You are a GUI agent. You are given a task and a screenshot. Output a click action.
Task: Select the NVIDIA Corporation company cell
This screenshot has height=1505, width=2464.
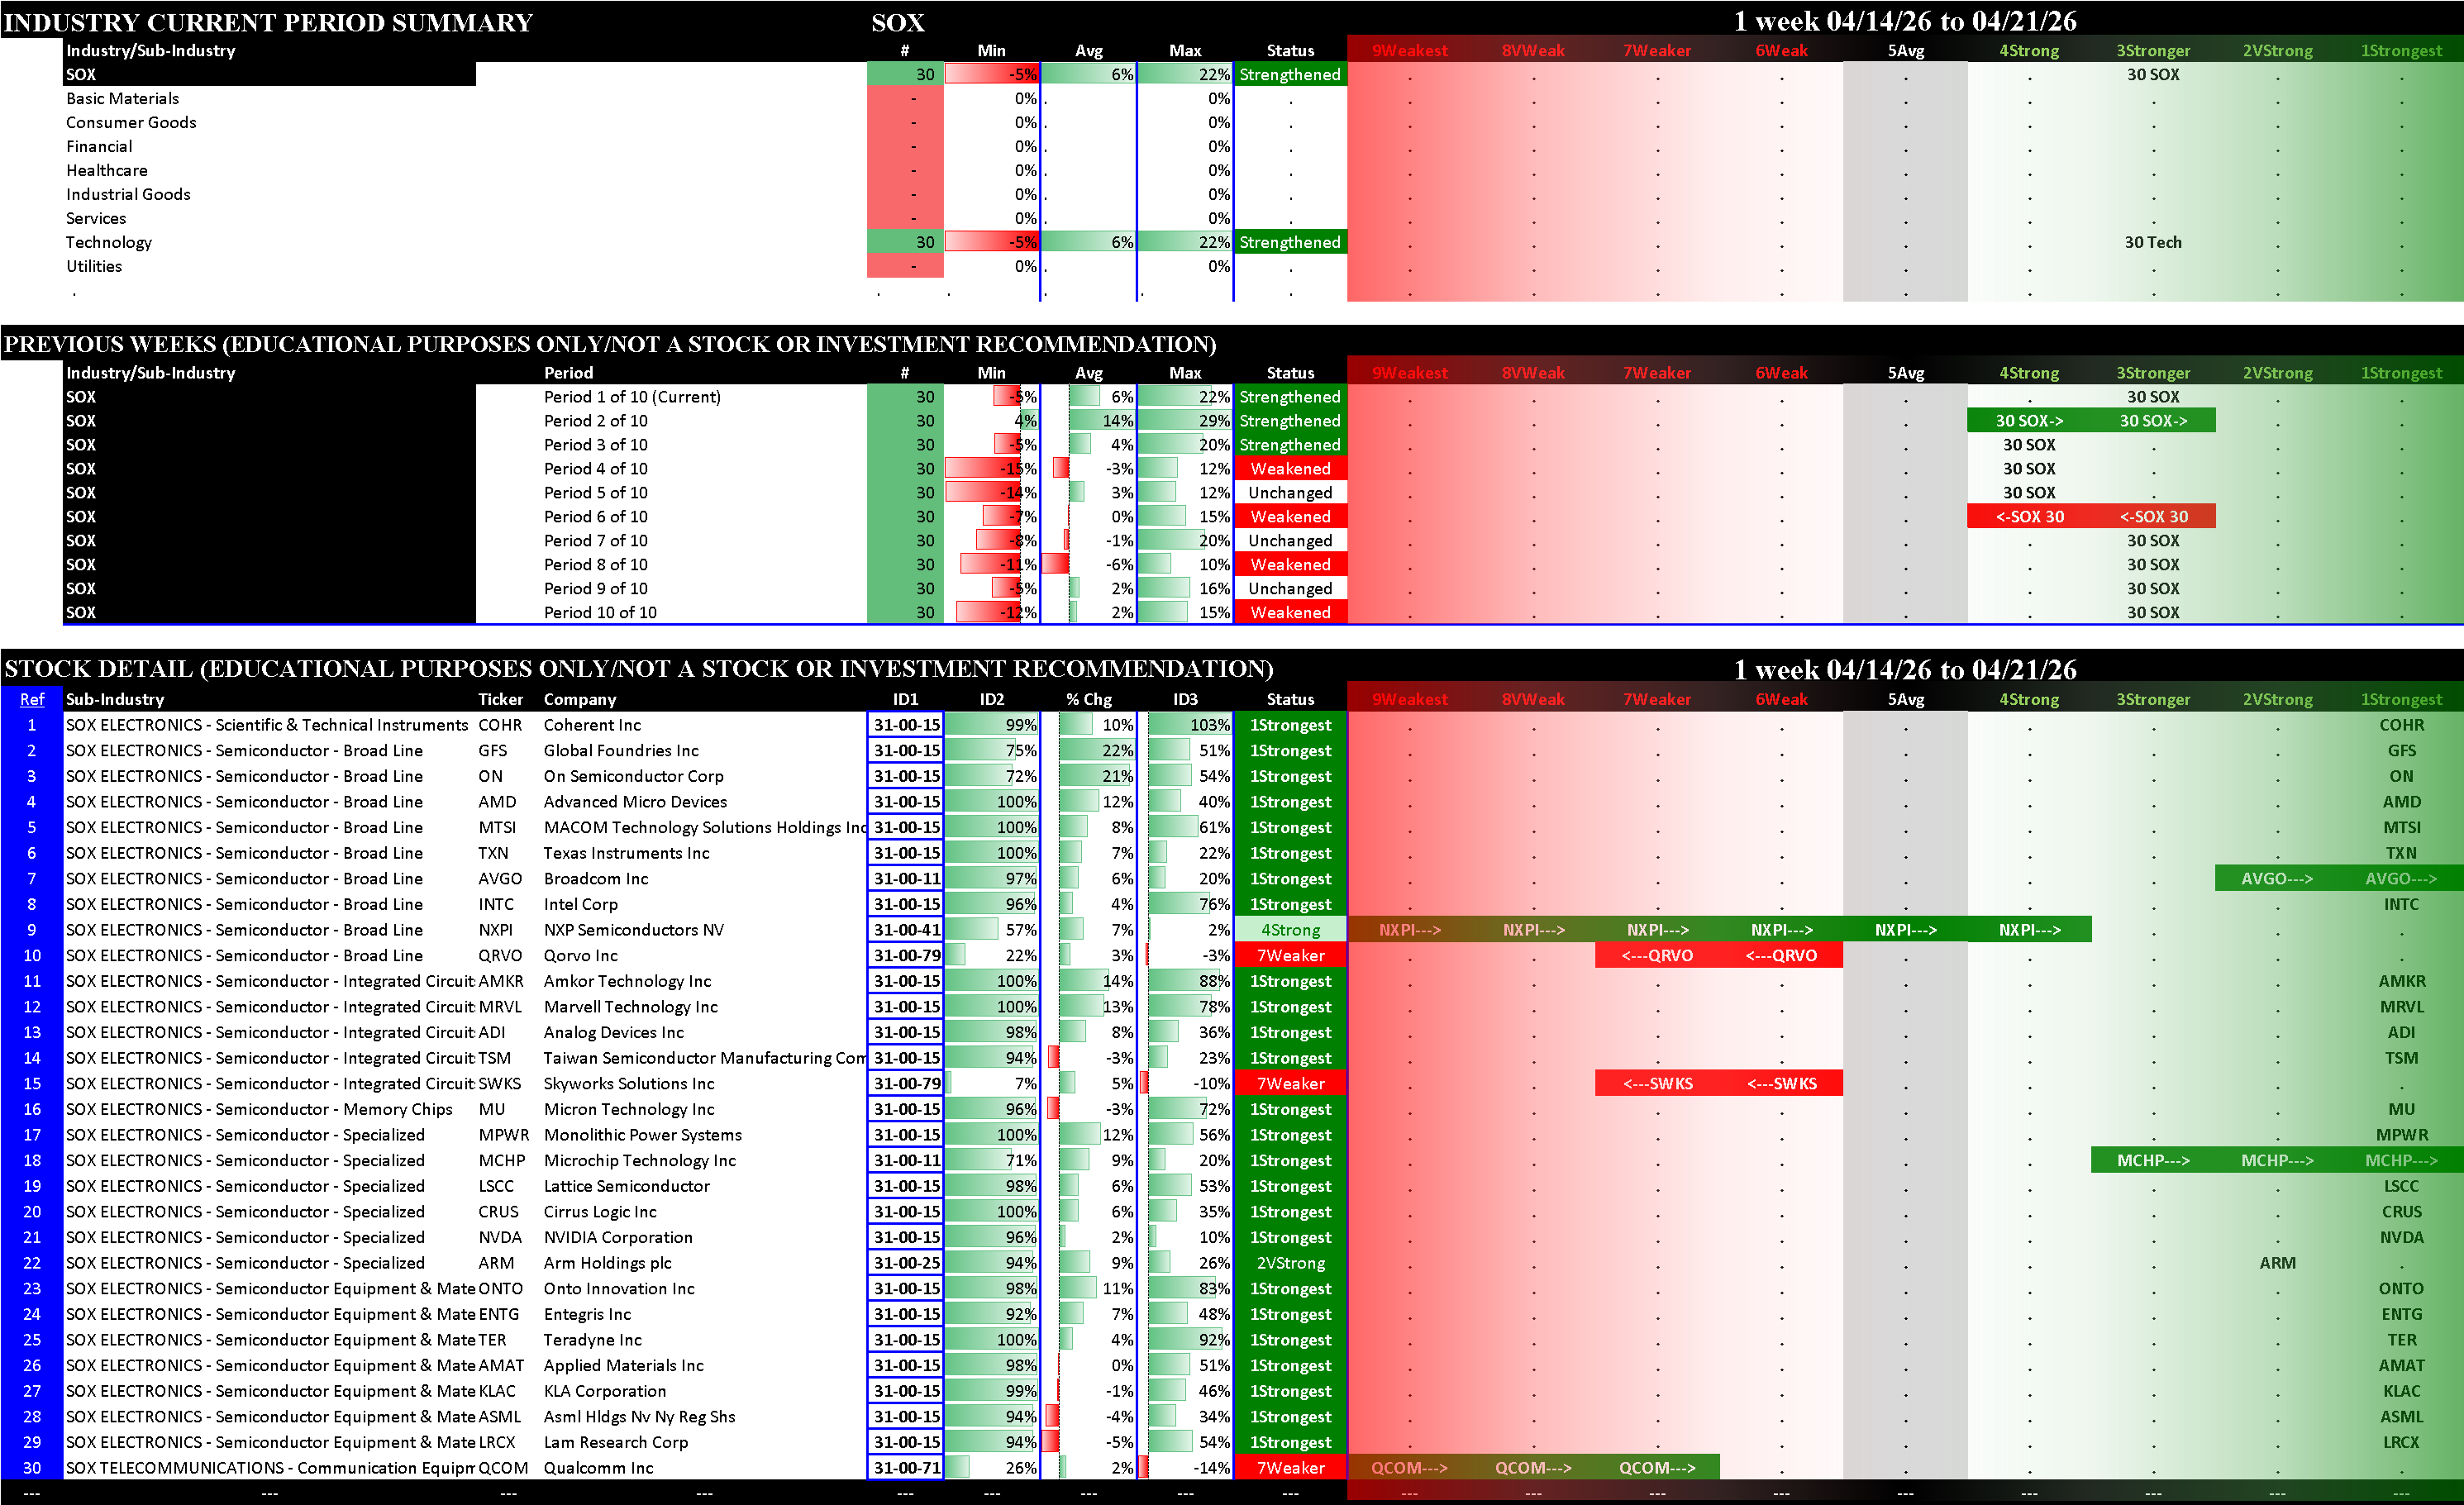point(618,1237)
